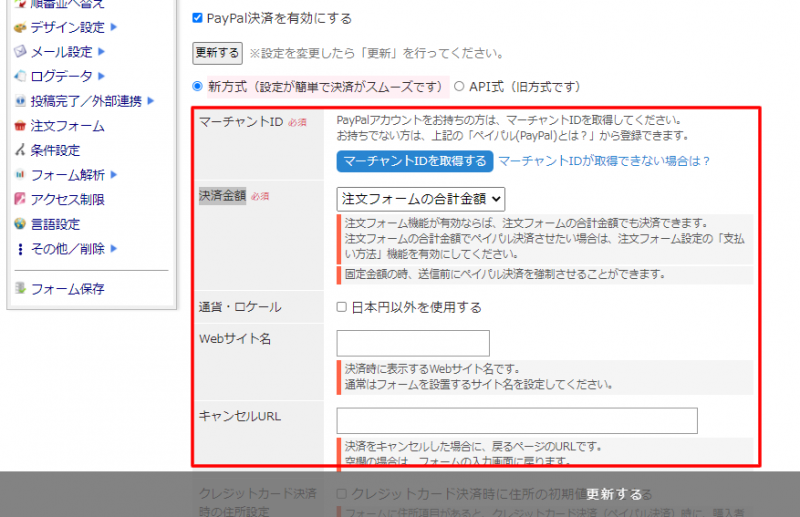Expand the 投稿完了／外部連携 submenu arrow

[151, 101]
